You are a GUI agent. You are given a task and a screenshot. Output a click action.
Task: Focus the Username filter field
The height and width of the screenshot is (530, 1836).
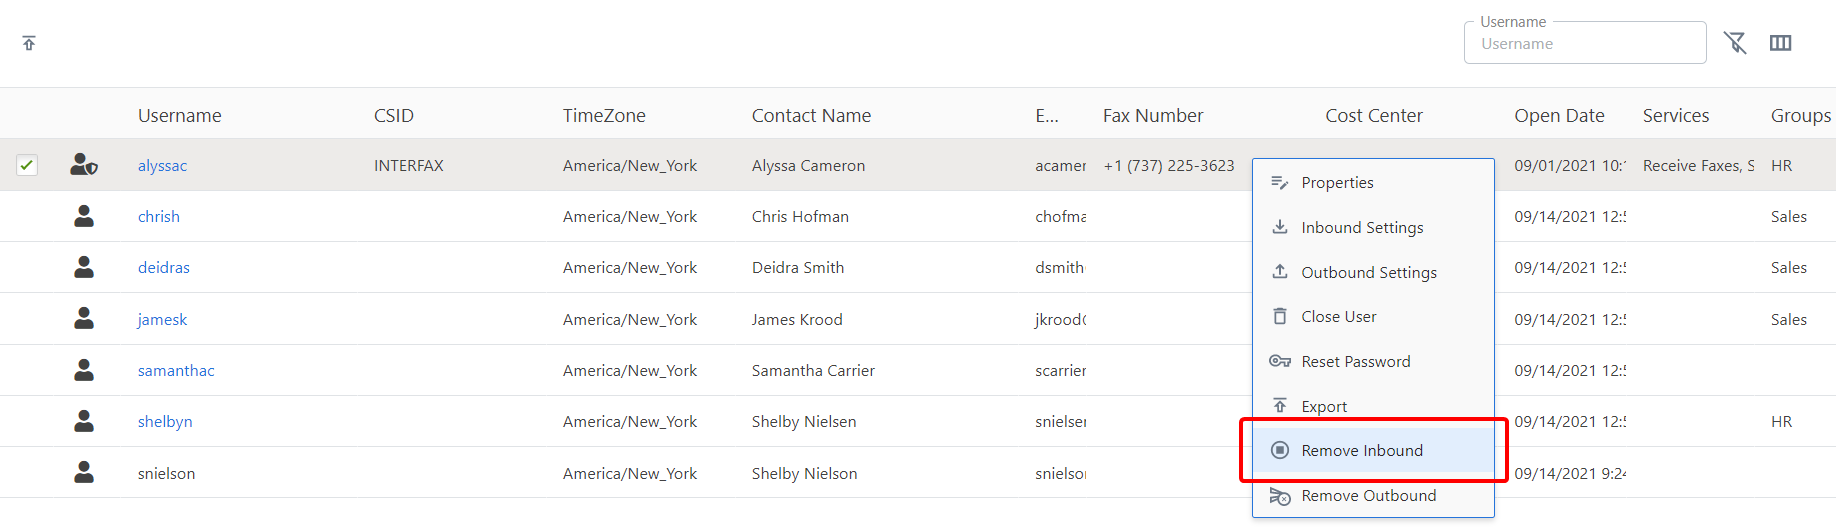click(x=1584, y=44)
